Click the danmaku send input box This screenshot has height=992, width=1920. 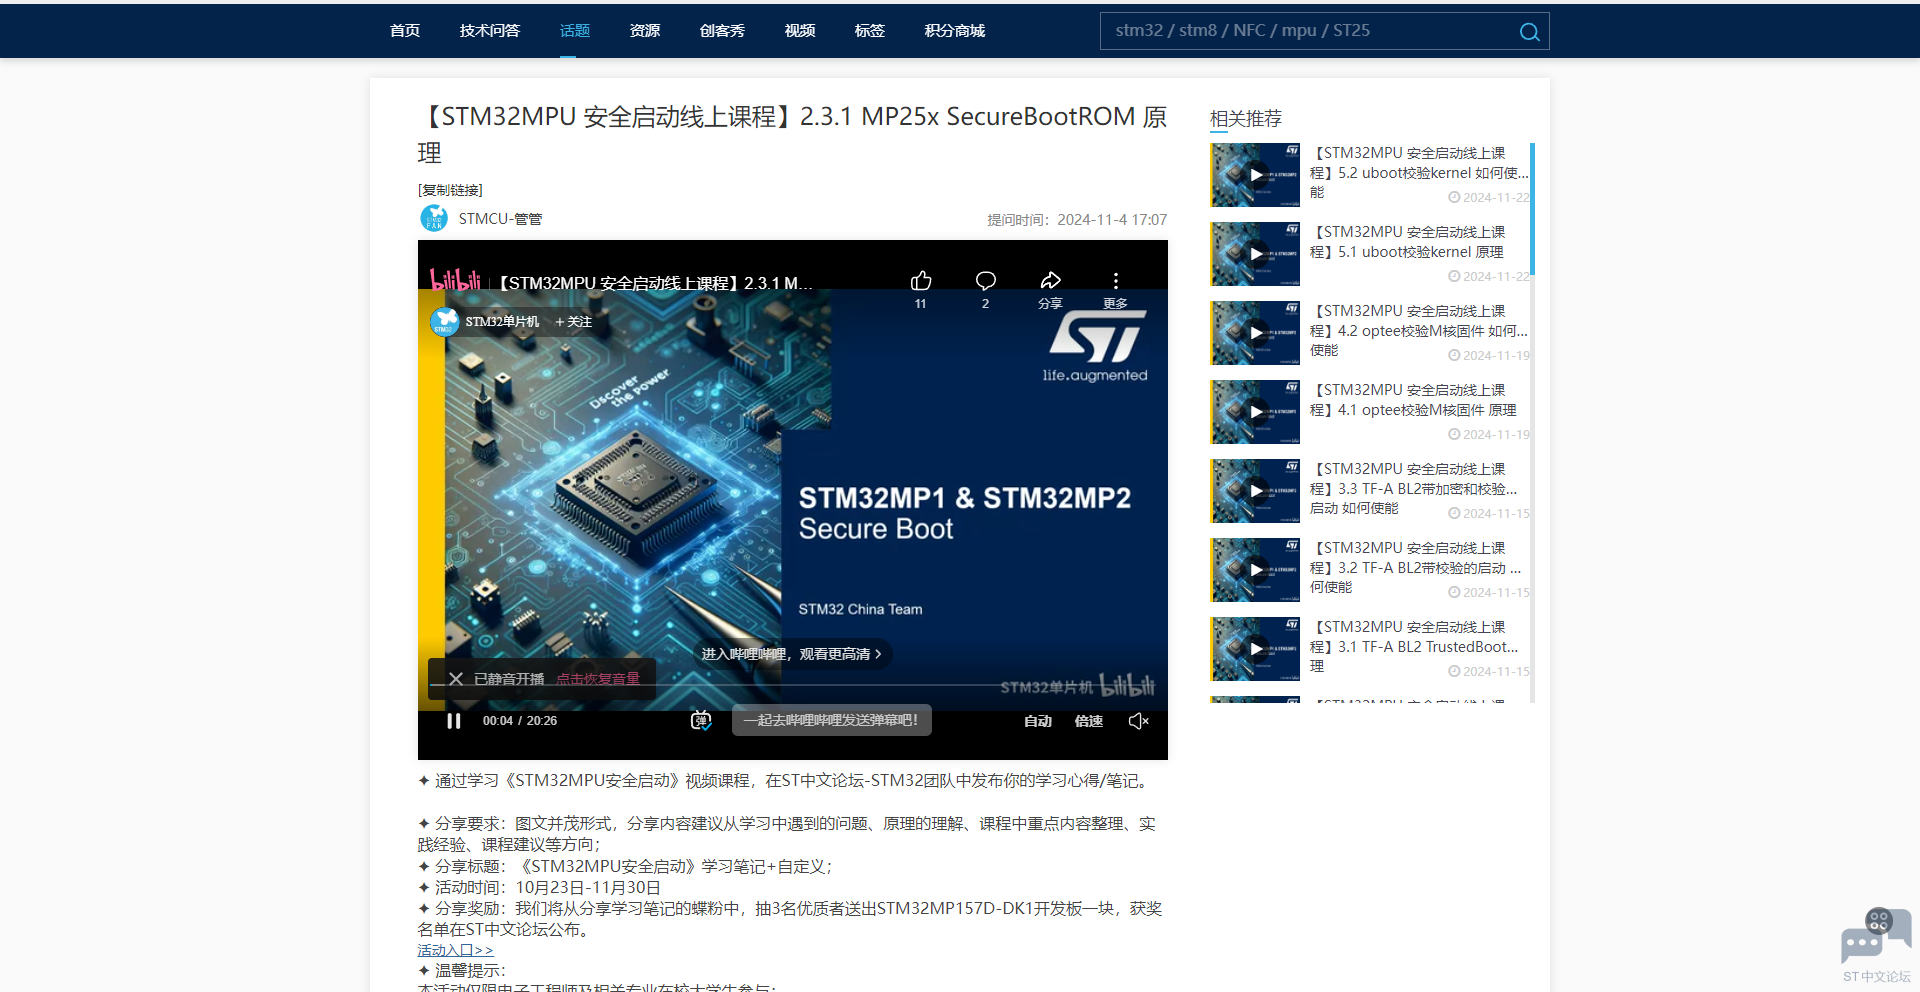click(x=832, y=720)
